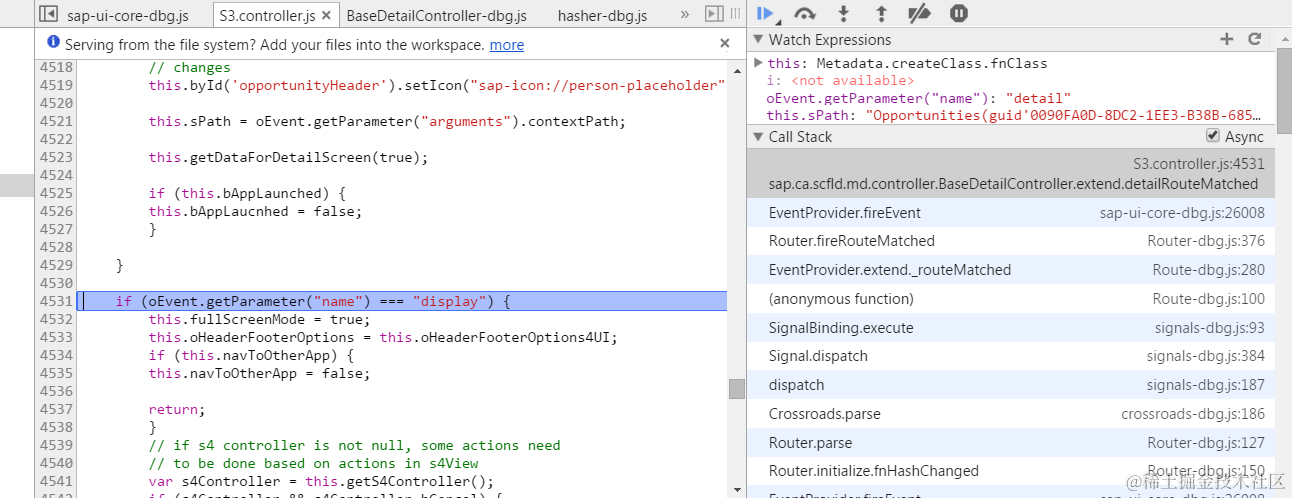Select EventProvider.extend._routeMatched frame
The image size is (1292, 498).
pyautogui.click(x=1011, y=270)
